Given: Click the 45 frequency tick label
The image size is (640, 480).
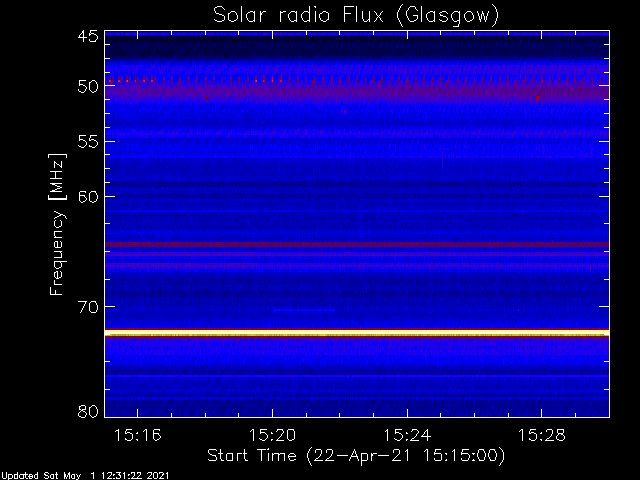Looking at the screenshot, I should 88,36.
